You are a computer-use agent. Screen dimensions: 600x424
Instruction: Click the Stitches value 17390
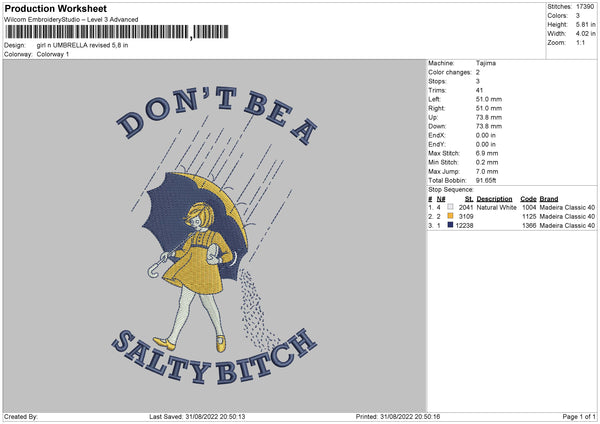[x=585, y=7]
